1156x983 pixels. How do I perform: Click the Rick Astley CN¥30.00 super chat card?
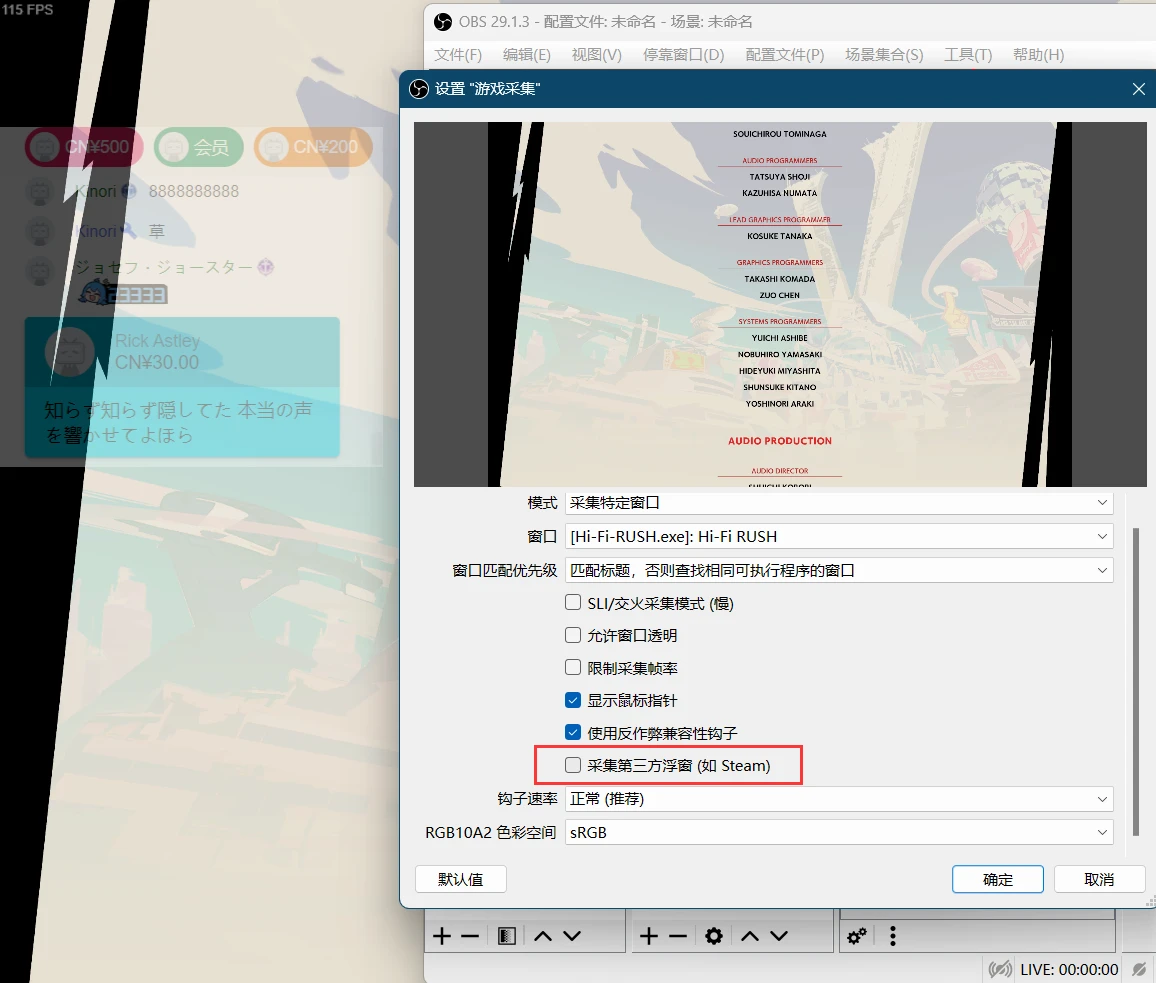tap(182, 387)
